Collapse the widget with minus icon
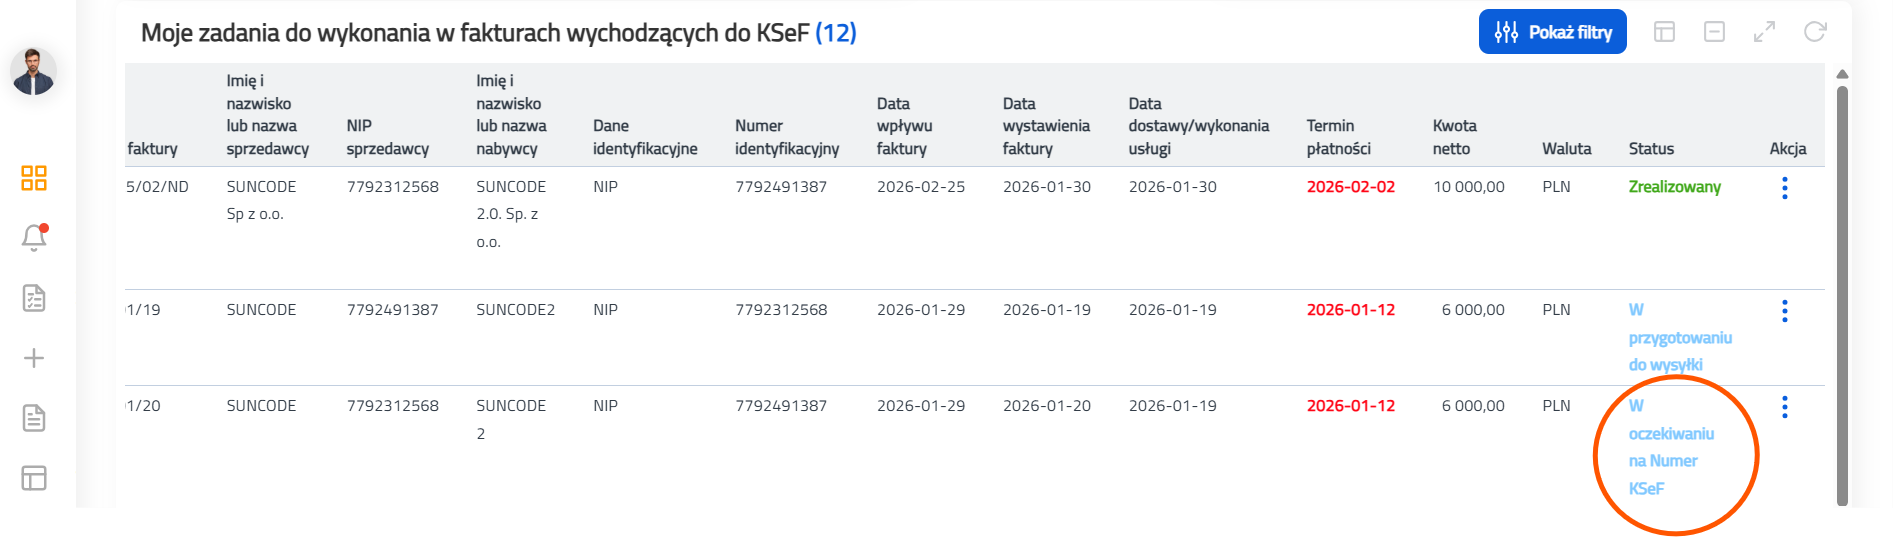Screen dimensions: 1893x537 coord(1714,32)
